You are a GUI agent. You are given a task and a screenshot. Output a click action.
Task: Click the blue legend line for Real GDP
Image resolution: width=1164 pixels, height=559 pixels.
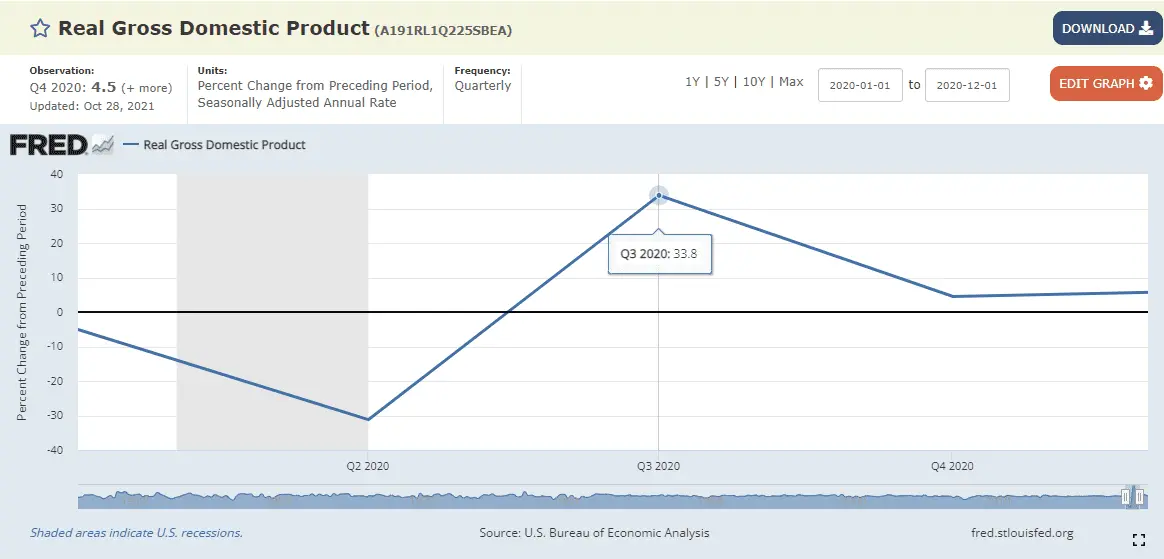[130, 145]
